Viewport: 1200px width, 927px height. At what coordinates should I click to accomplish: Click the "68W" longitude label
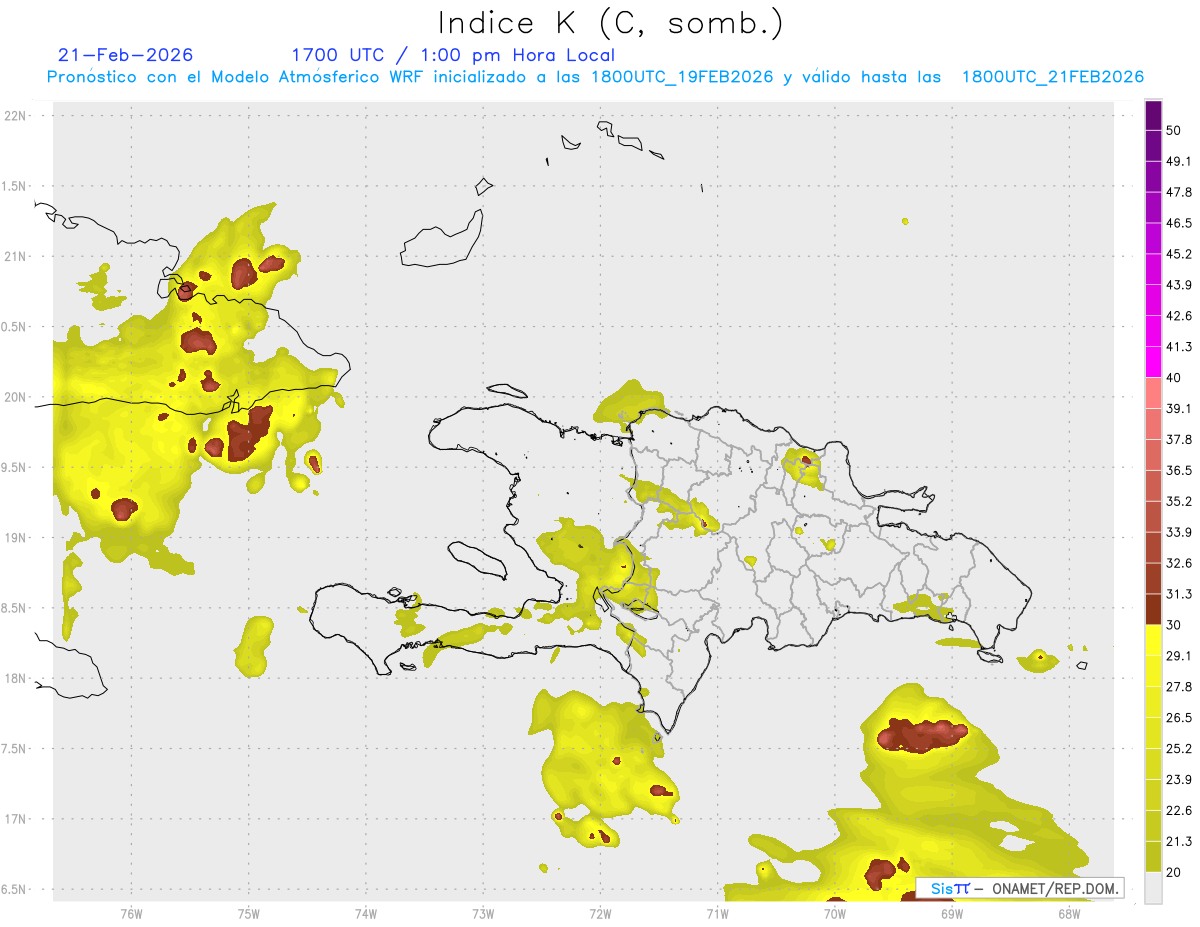1068,914
